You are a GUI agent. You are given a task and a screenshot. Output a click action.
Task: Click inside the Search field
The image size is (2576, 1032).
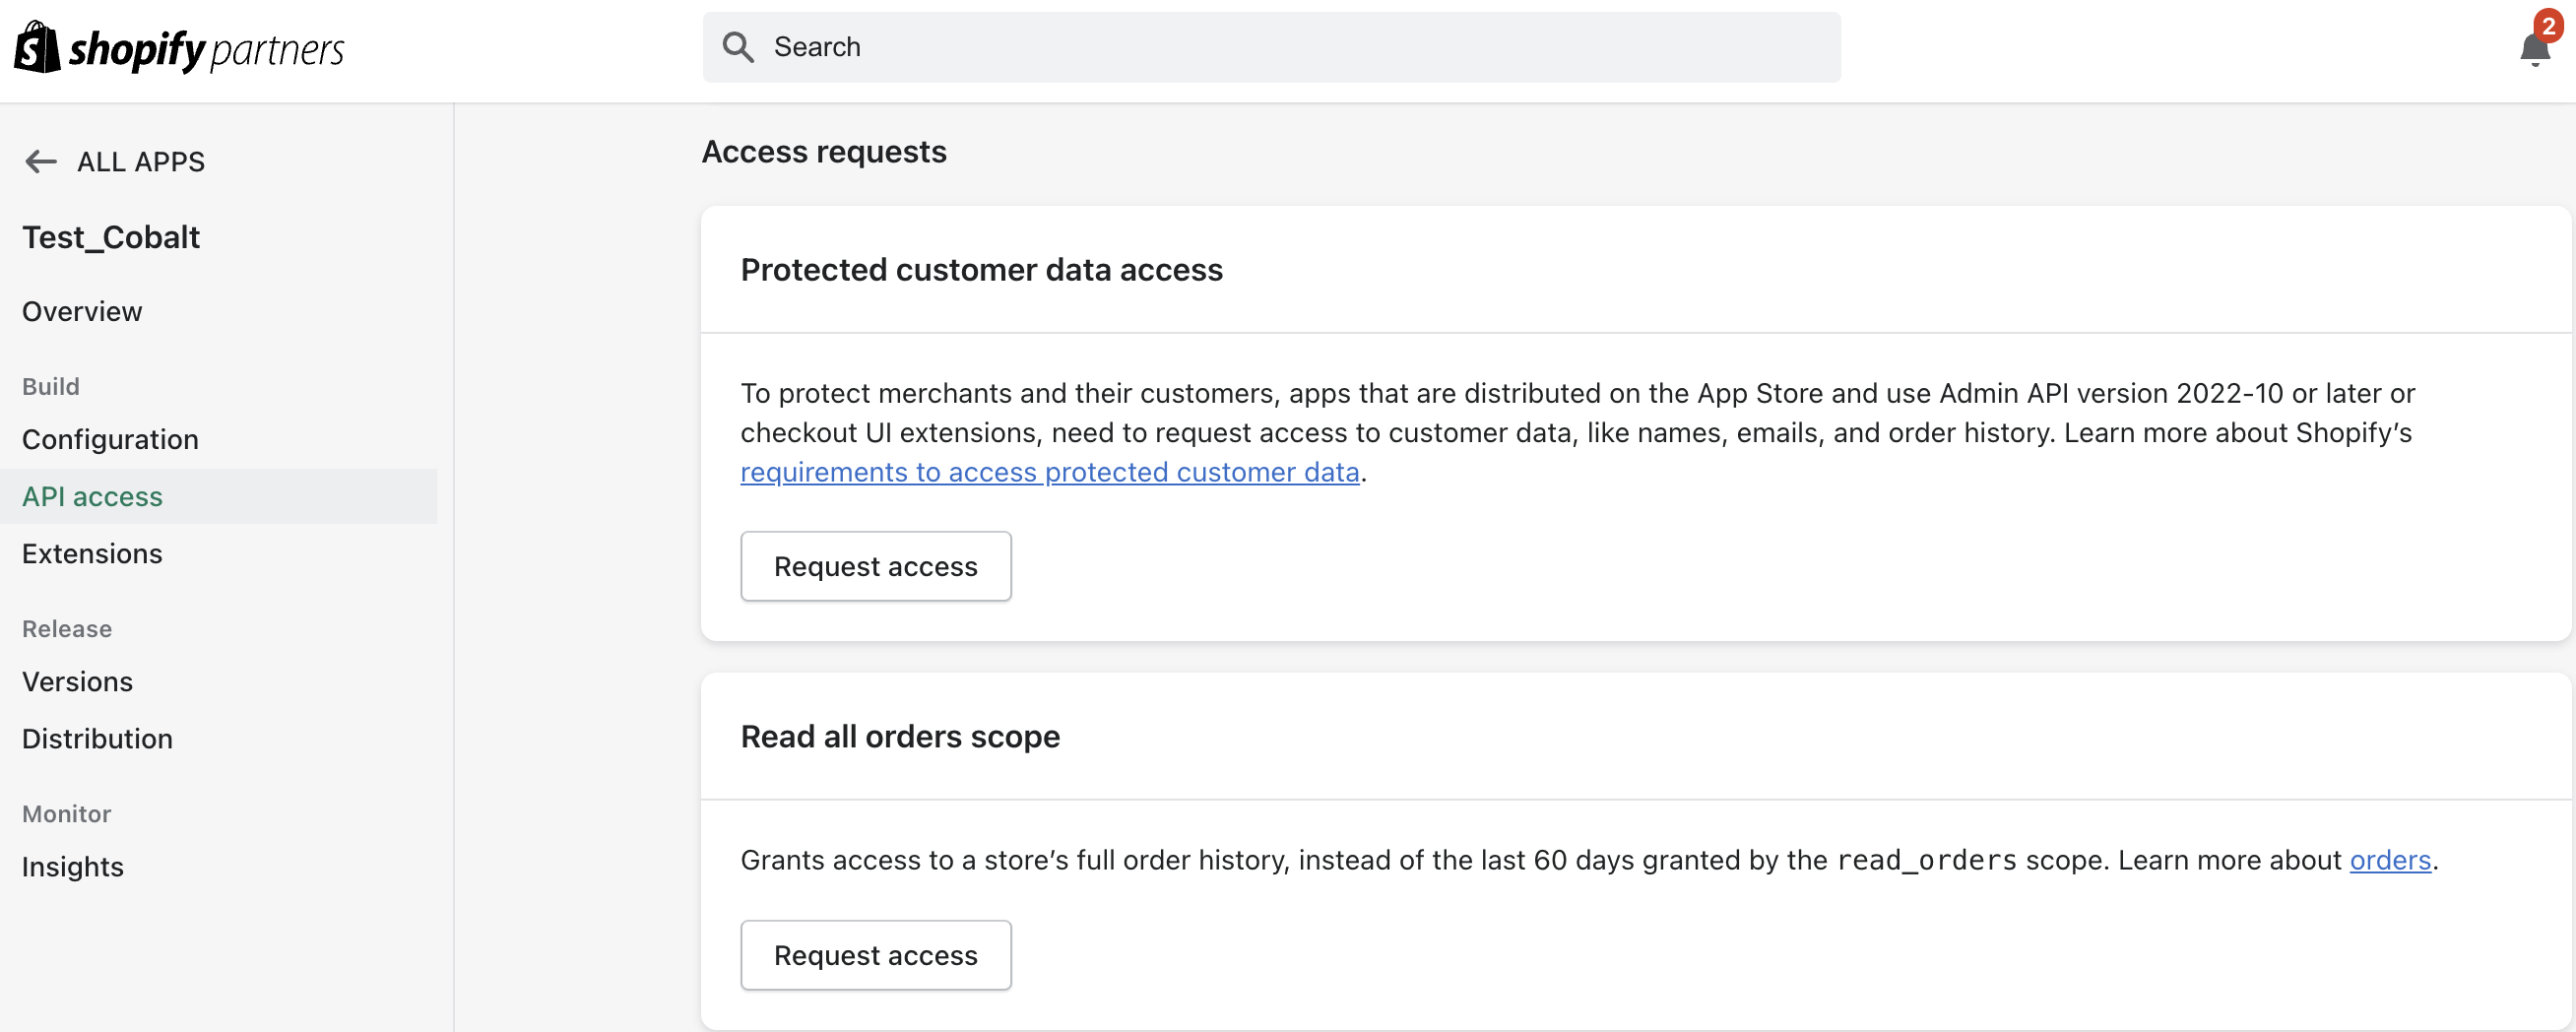click(x=1200, y=47)
